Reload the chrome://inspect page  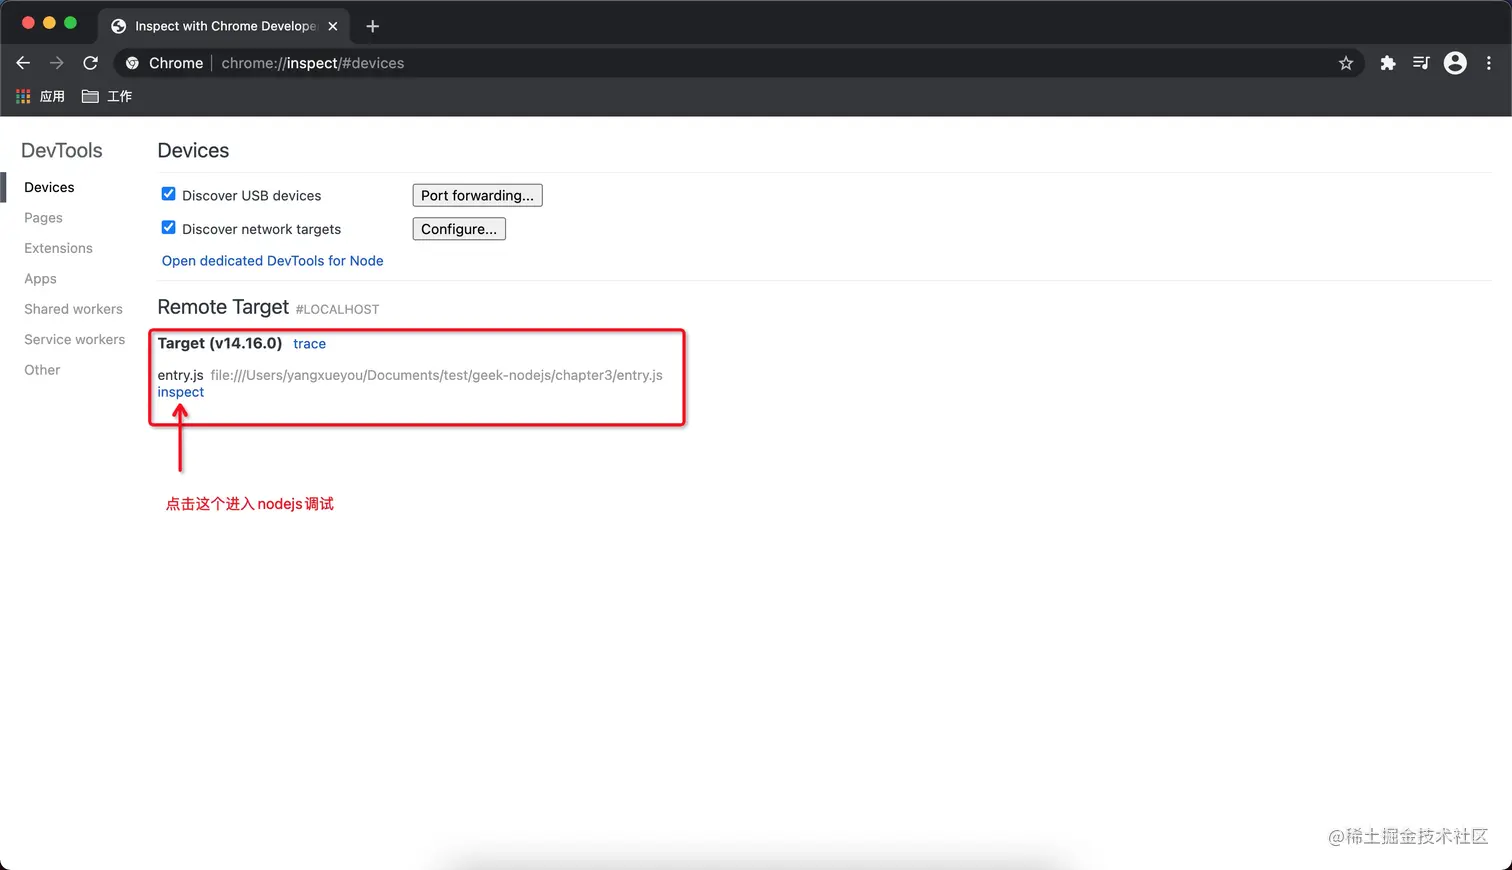[x=90, y=63]
